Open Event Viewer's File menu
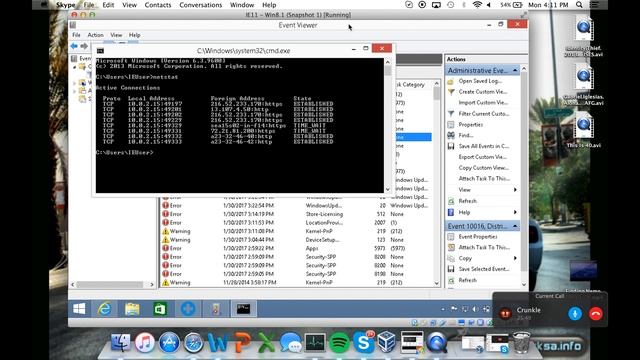 tap(76, 35)
